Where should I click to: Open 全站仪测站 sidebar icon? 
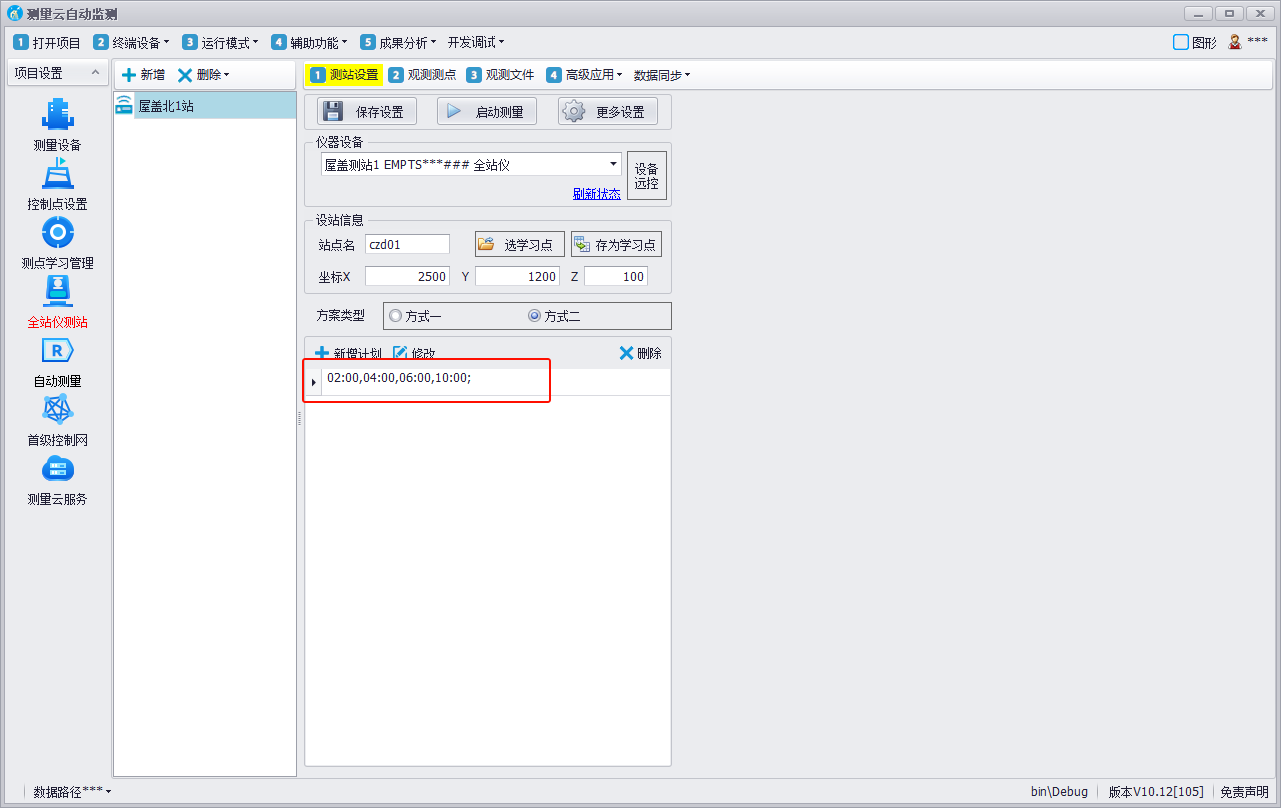tap(57, 293)
